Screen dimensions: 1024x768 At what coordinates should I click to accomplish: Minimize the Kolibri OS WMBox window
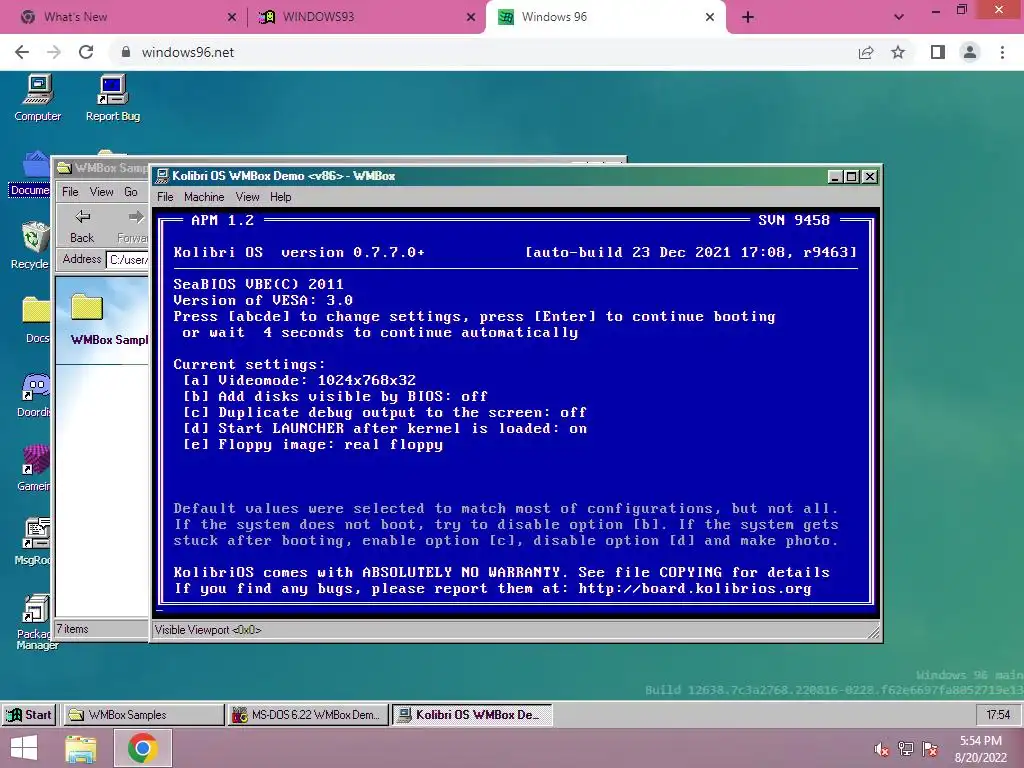click(x=835, y=176)
